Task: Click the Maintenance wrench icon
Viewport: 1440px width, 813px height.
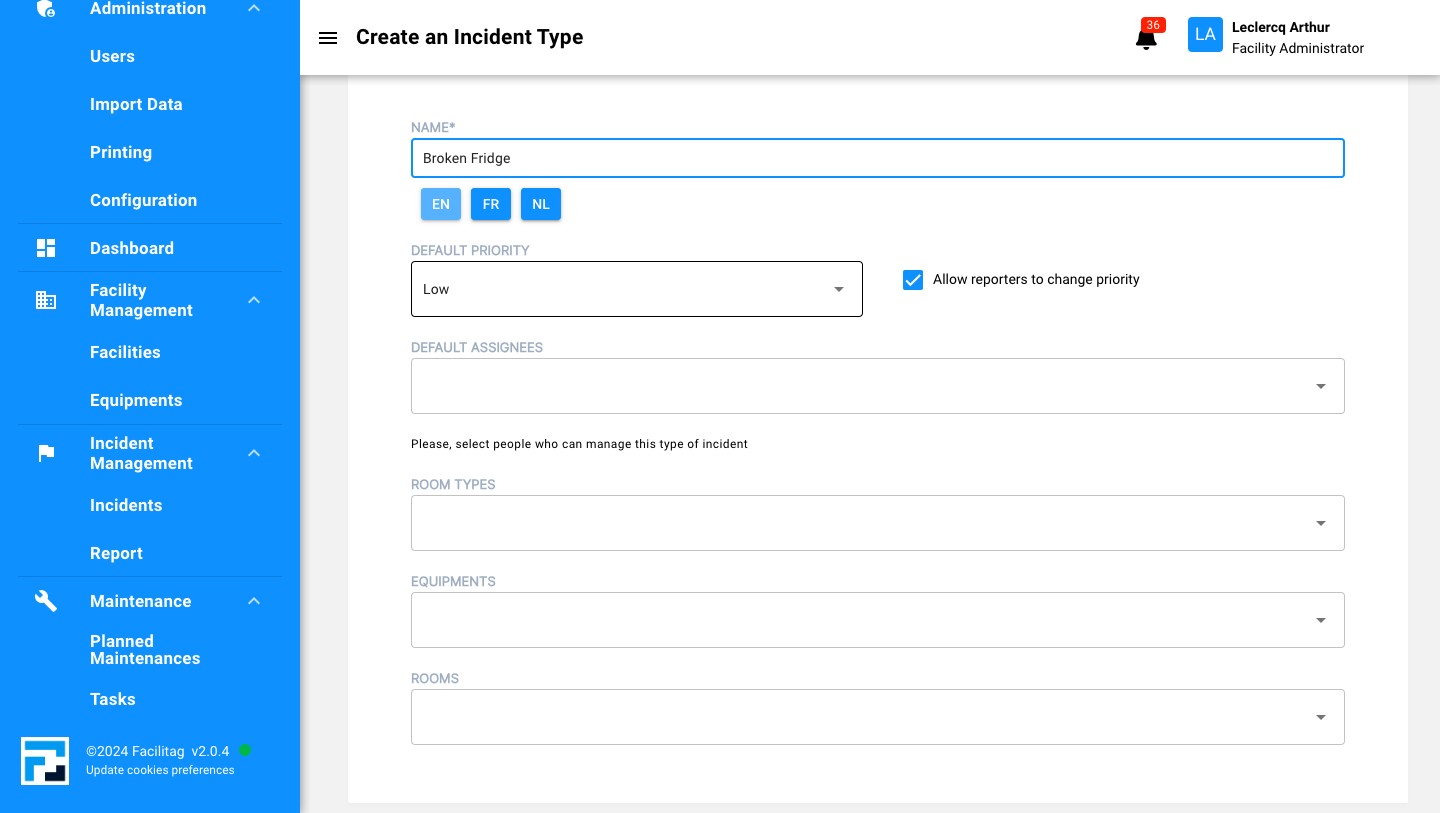Action: coord(46,601)
